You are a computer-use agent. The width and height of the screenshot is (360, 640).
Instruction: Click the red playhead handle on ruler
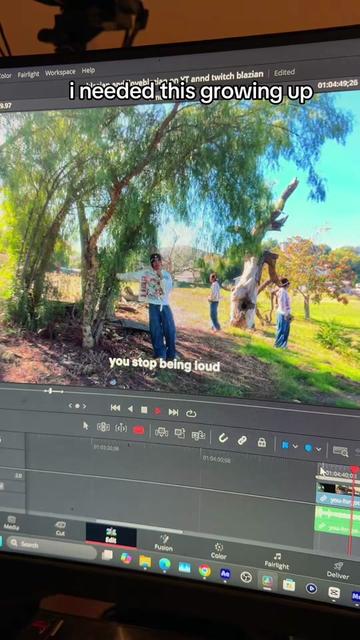coord(355,470)
